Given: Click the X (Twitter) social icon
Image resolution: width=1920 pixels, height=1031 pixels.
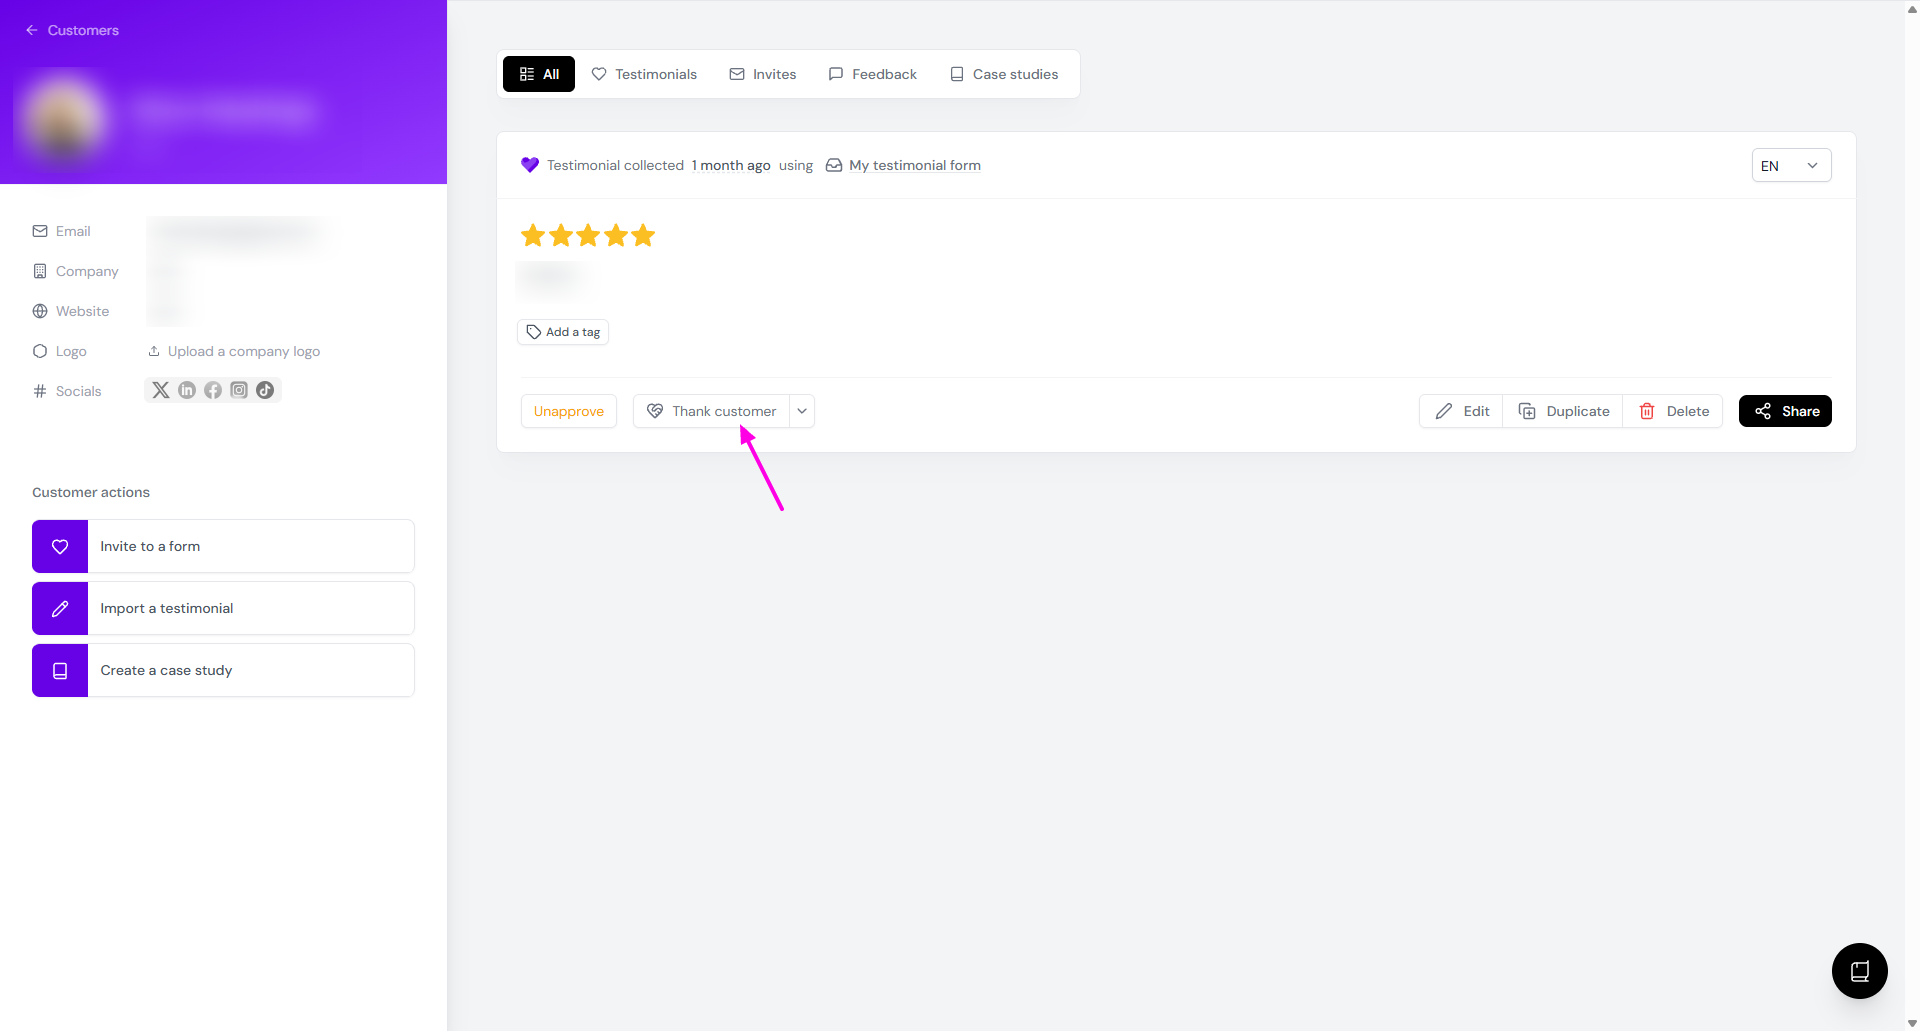Looking at the screenshot, I should click(x=160, y=390).
